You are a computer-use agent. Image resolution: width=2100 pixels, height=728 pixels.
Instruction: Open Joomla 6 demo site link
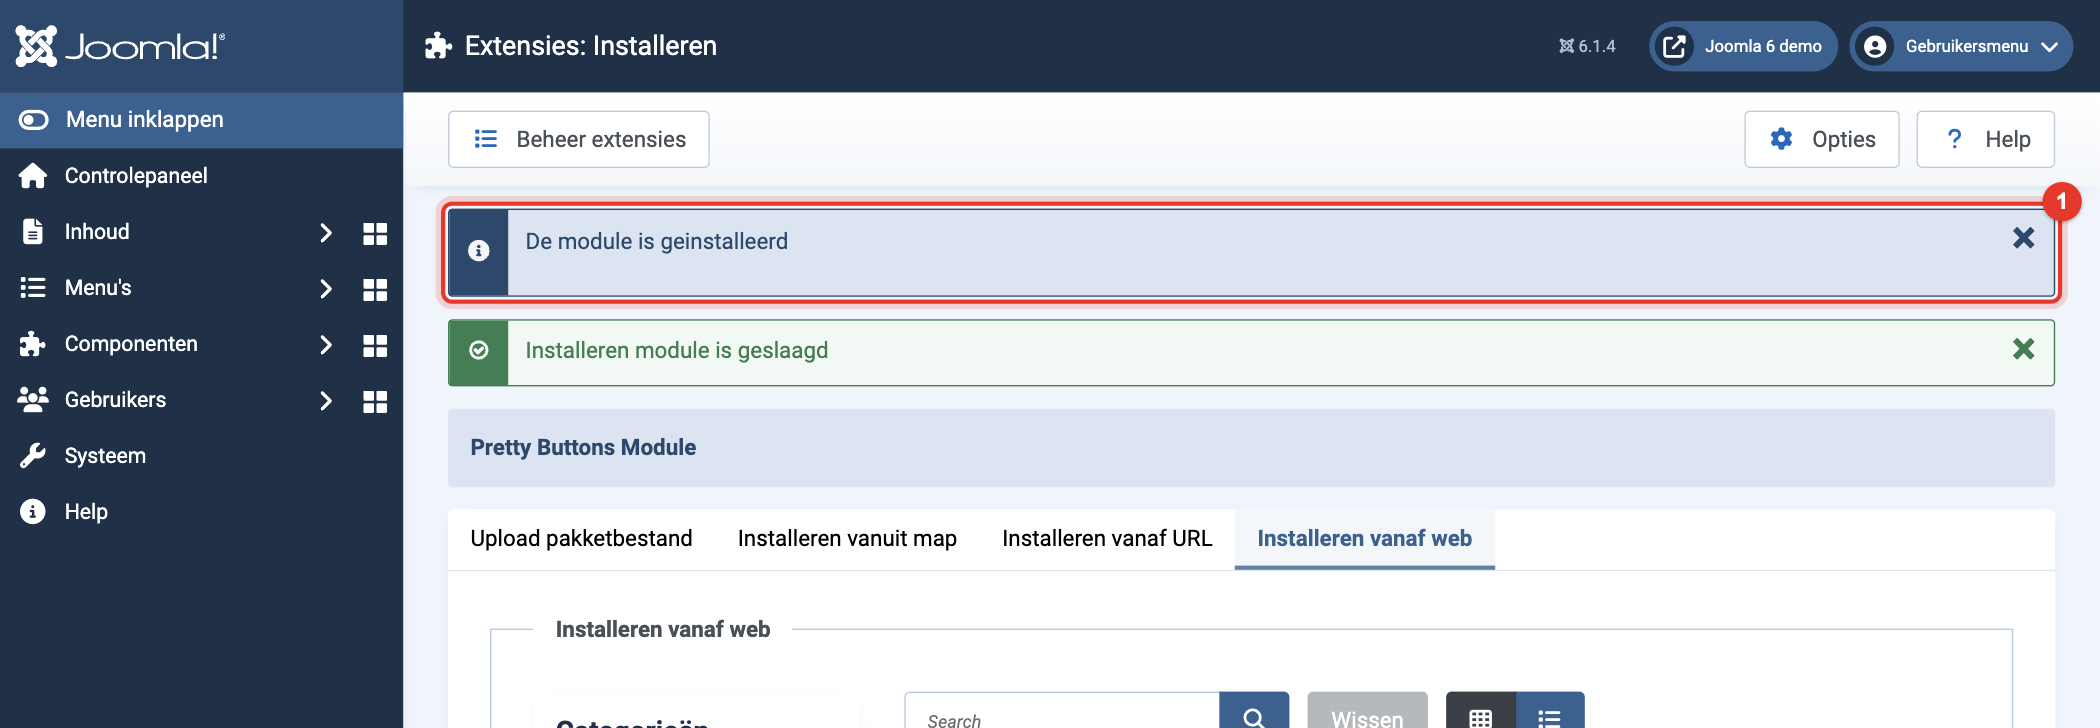pyautogui.click(x=1743, y=46)
